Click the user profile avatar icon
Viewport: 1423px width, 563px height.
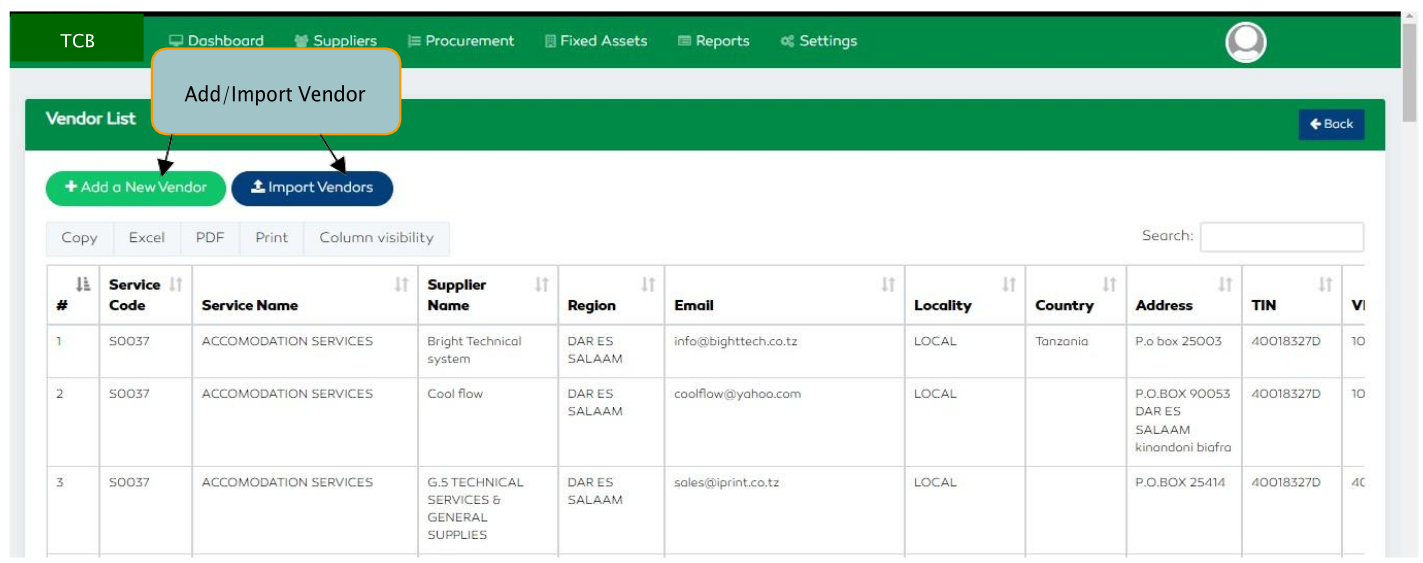(x=1246, y=42)
